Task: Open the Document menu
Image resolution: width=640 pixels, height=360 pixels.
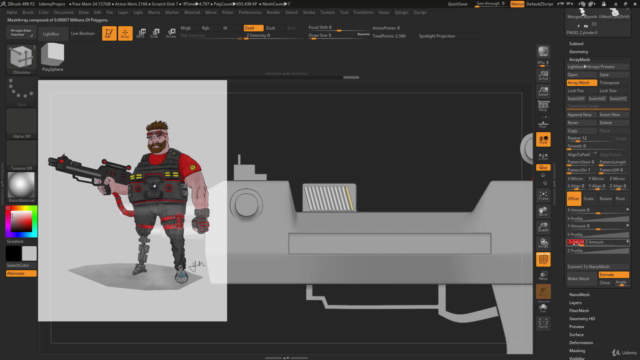Action: click(x=64, y=12)
